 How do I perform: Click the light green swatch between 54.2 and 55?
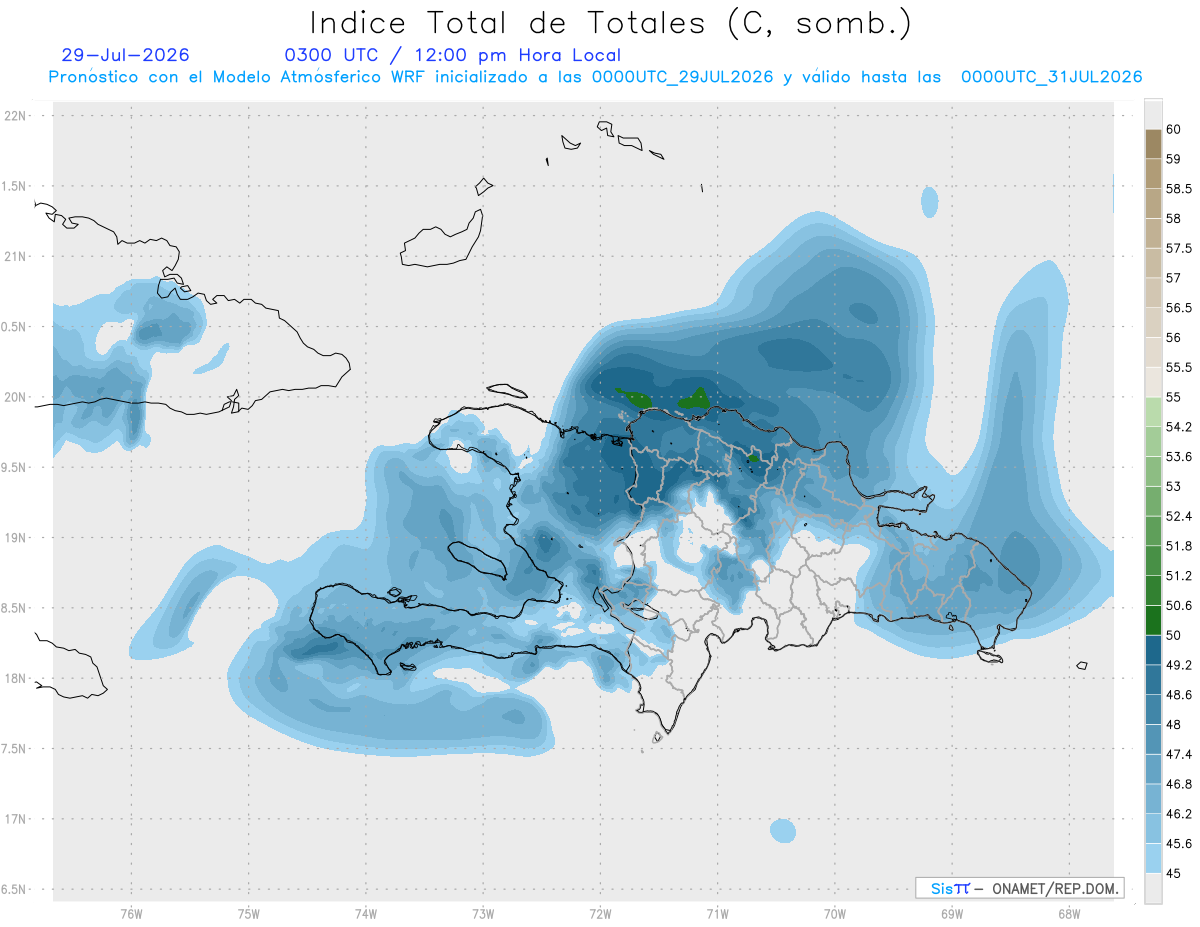(x=1153, y=412)
